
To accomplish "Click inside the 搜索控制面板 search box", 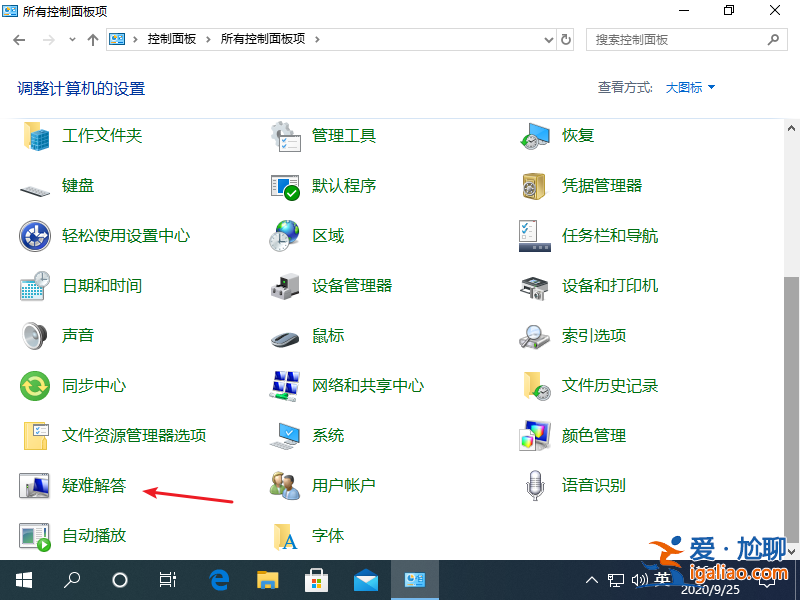I will tap(670, 41).
